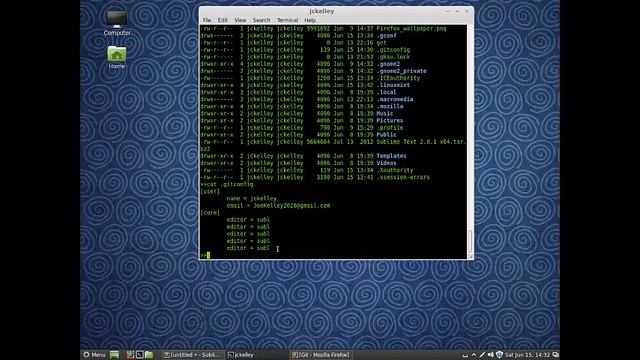Open the clock showing Sat Jun 15

pos(527,355)
